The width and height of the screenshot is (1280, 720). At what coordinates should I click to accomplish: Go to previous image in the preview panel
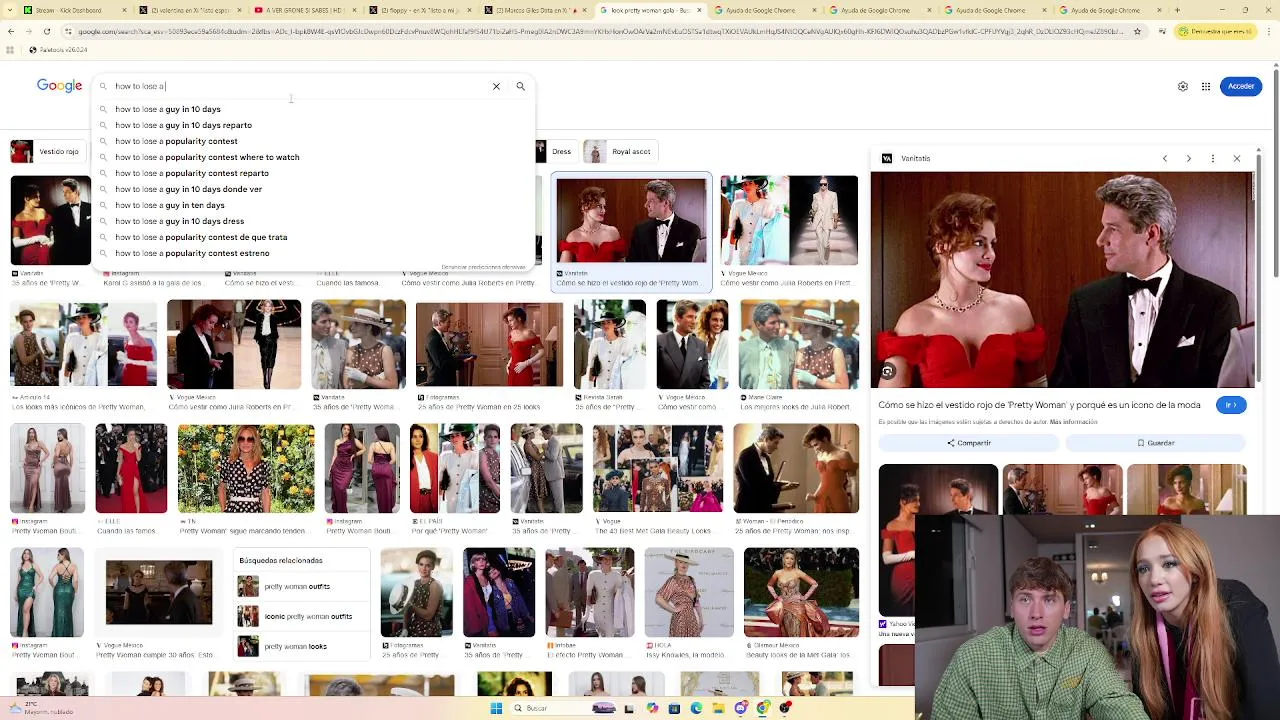click(x=1165, y=158)
